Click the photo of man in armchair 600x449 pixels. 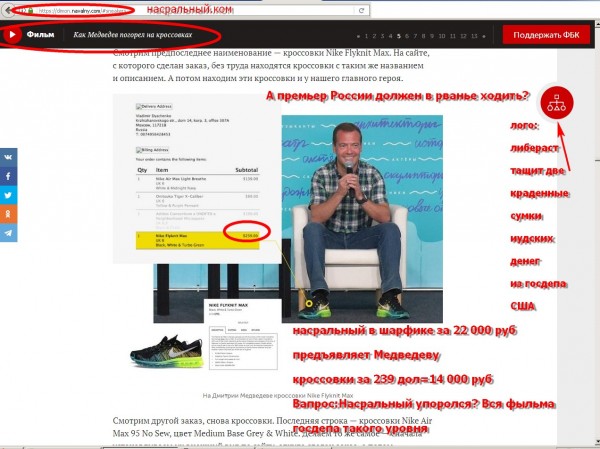pyautogui.click(x=362, y=219)
